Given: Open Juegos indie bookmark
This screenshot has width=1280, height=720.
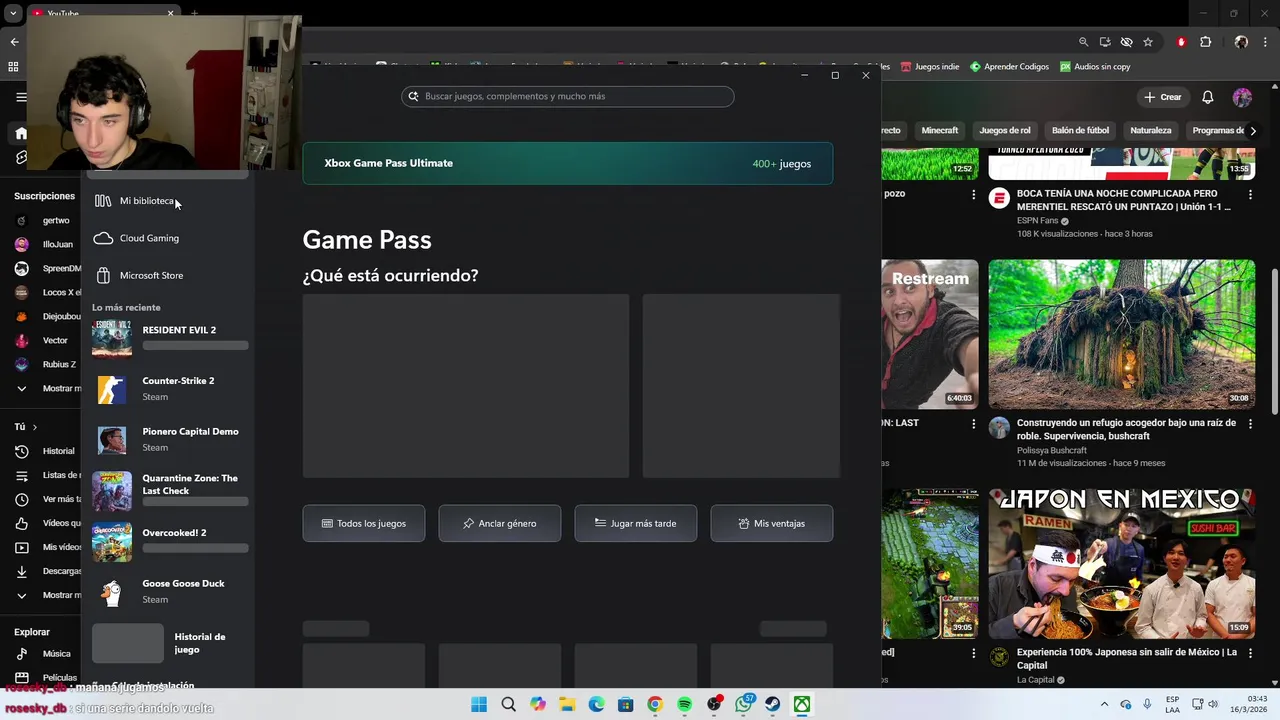Looking at the screenshot, I should [x=930, y=67].
